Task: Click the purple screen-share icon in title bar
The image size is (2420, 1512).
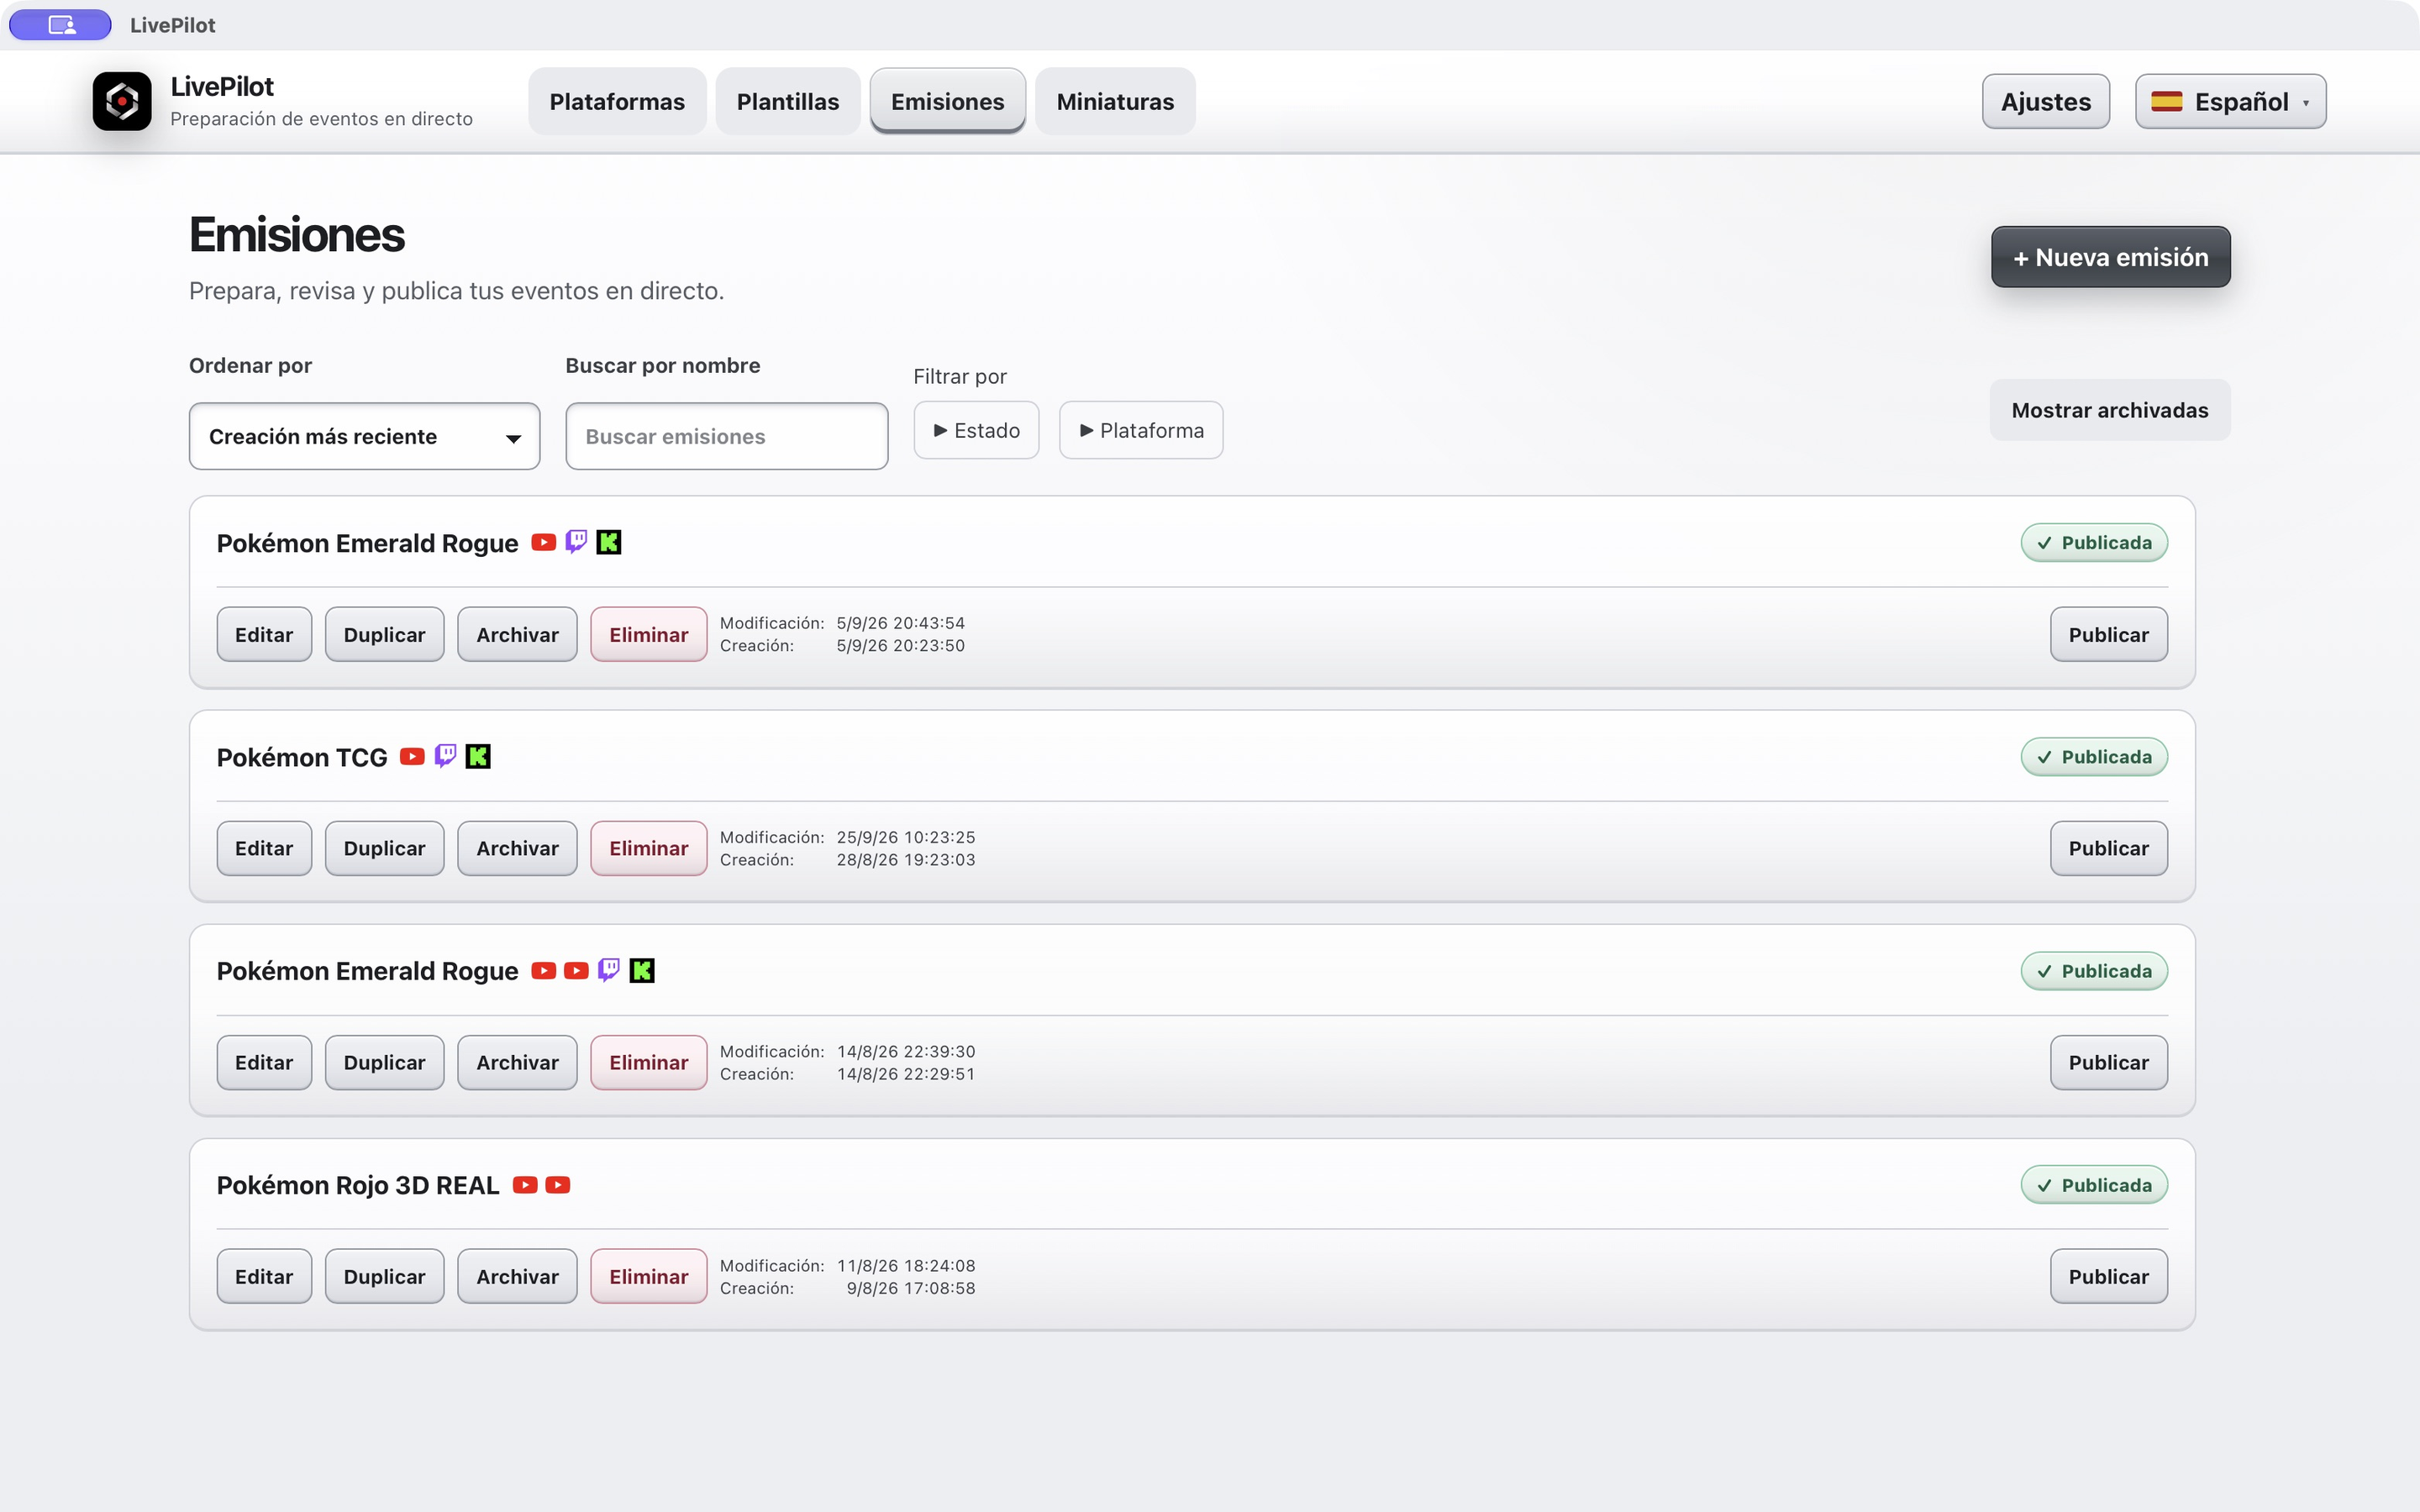Action: tap(60, 25)
